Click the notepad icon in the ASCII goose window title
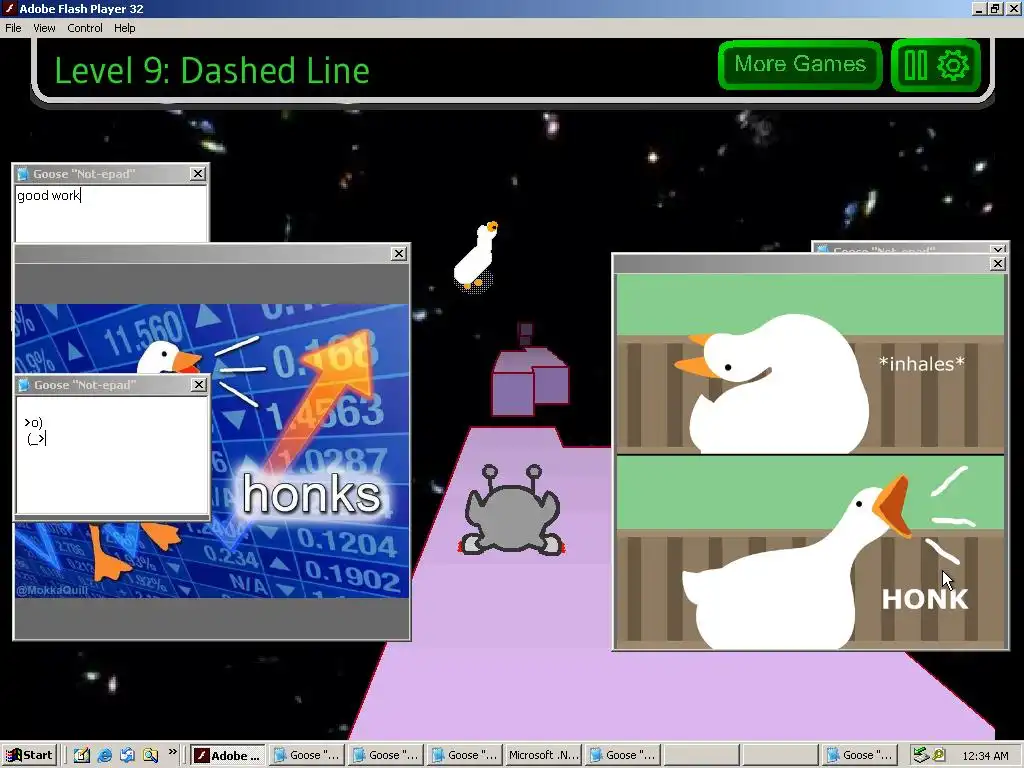This screenshot has height=768, width=1024. [x=24, y=385]
